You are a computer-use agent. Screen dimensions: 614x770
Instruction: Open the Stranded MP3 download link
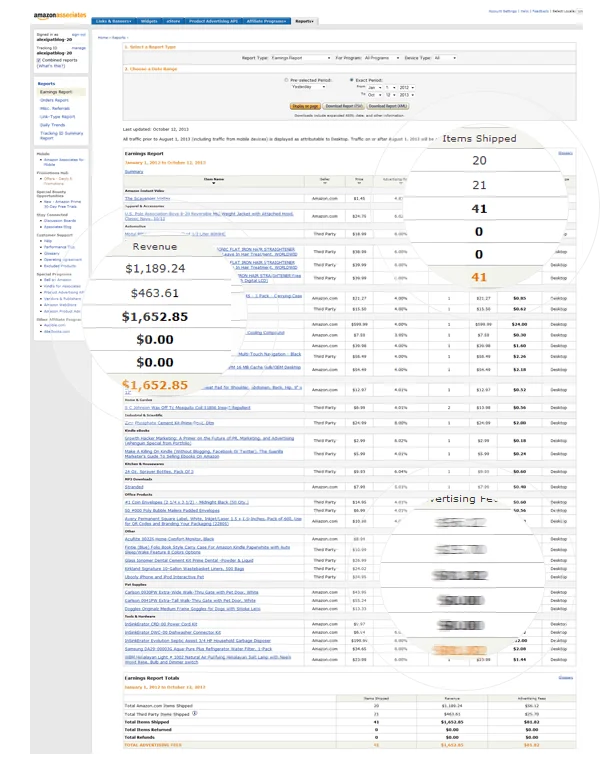click(134, 487)
